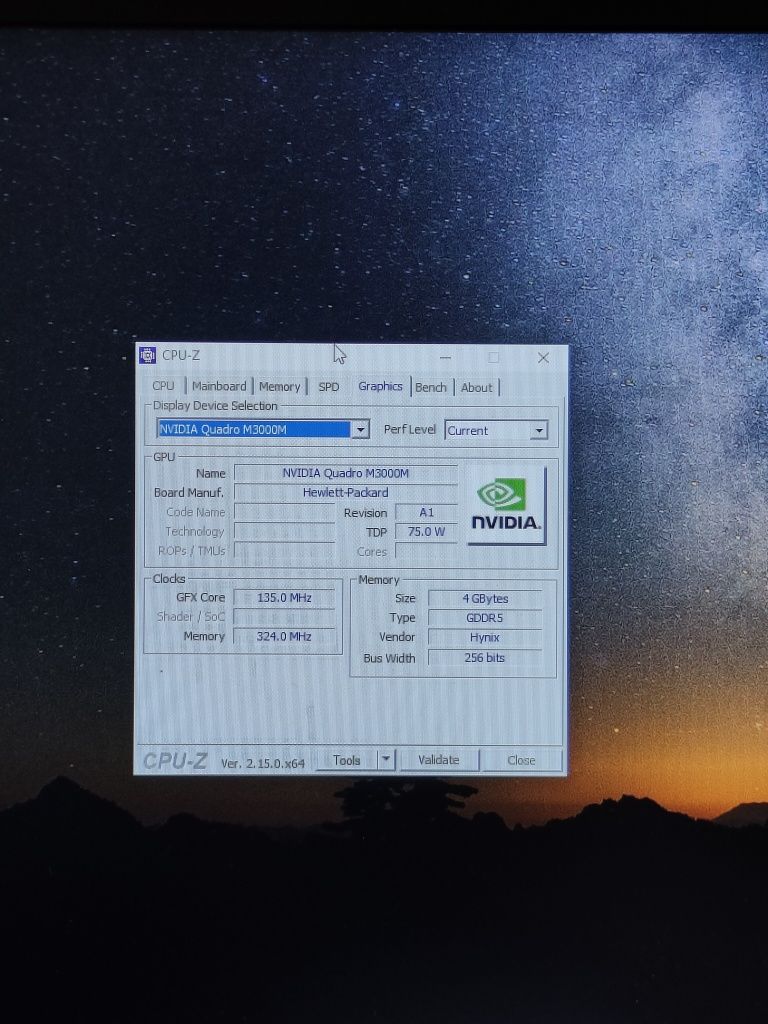Click the CPU-Z title bar icon
This screenshot has height=1024, width=768.
click(x=148, y=355)
